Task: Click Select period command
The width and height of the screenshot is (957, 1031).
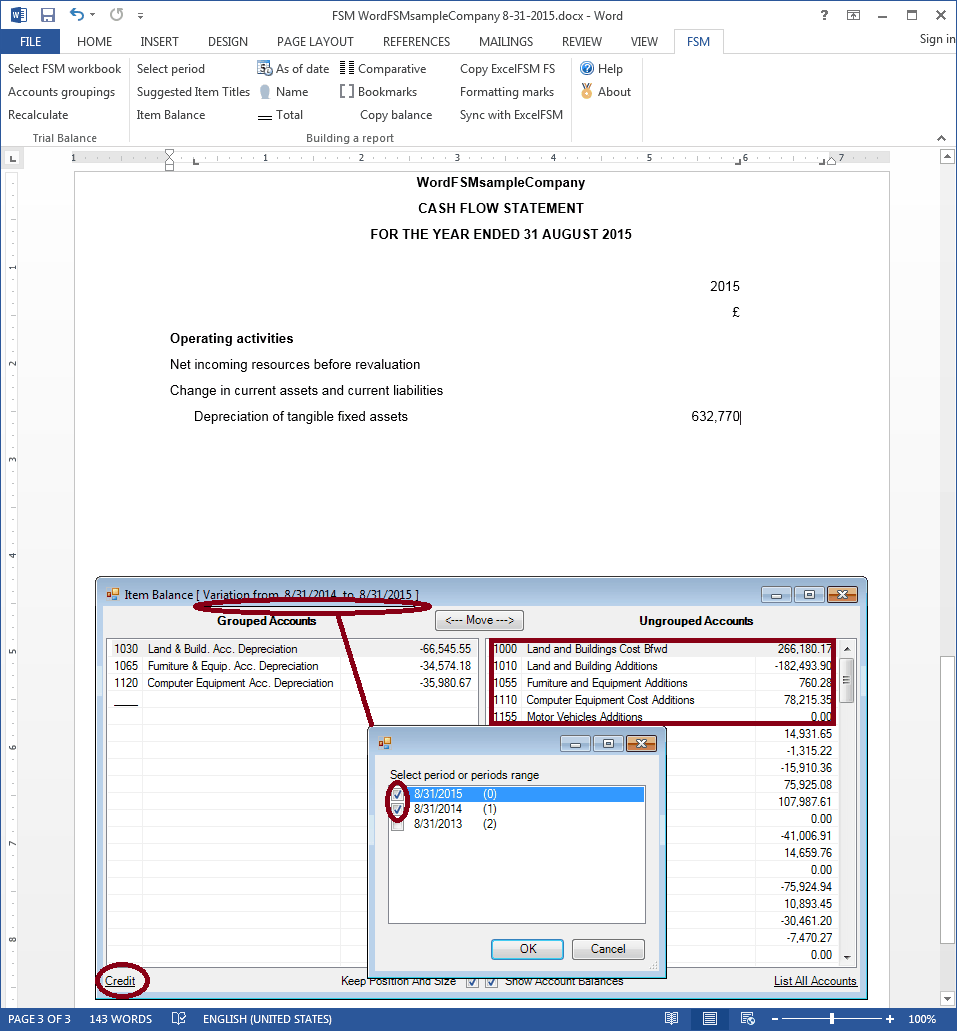Action: [x=170, y=68]
